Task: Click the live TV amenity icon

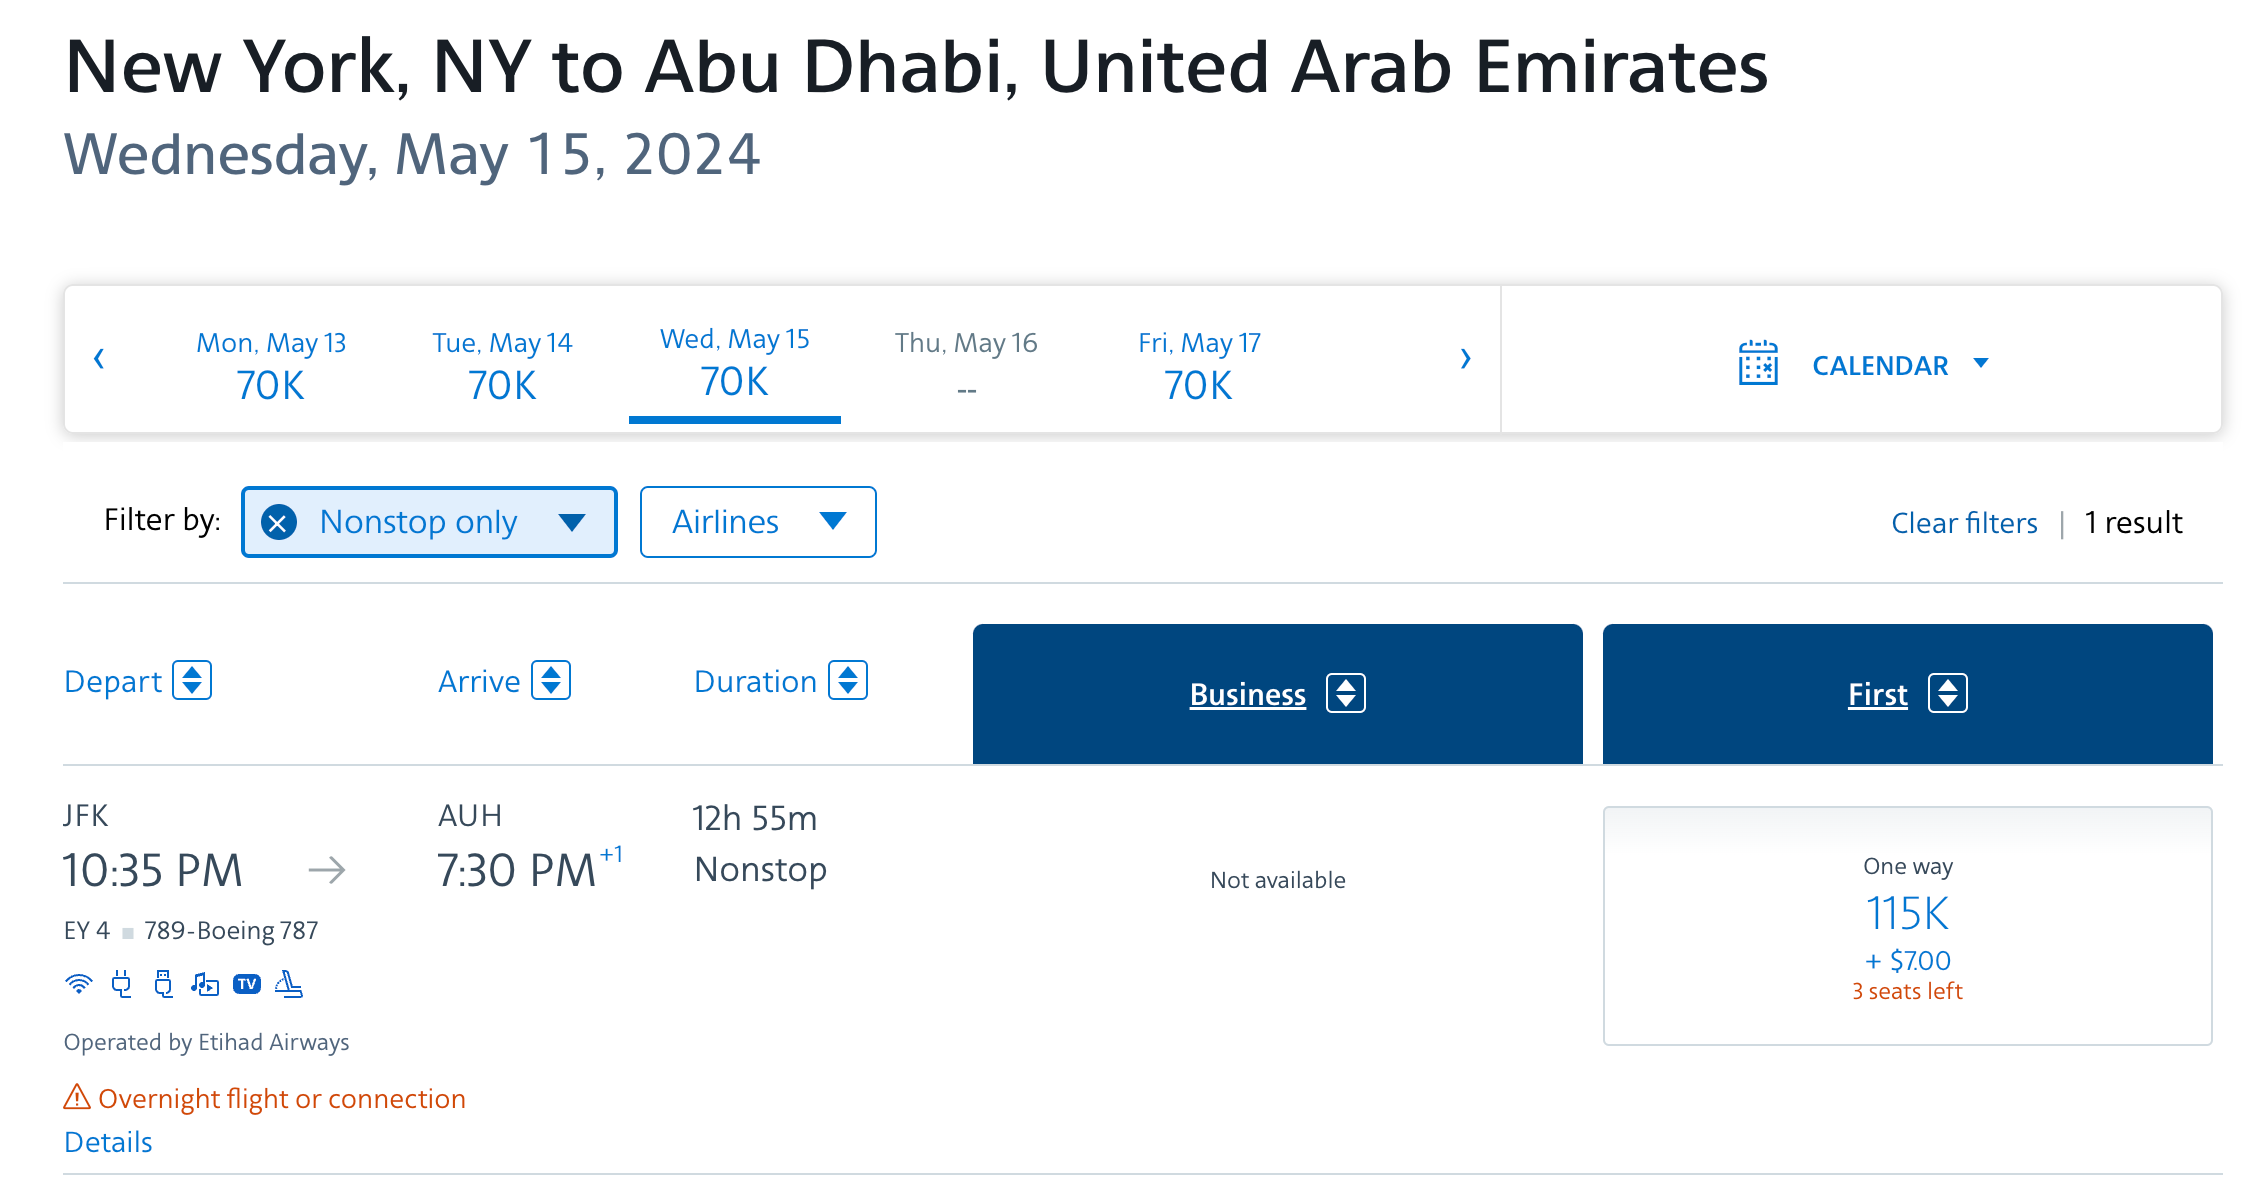Action: tap(247, 984)
